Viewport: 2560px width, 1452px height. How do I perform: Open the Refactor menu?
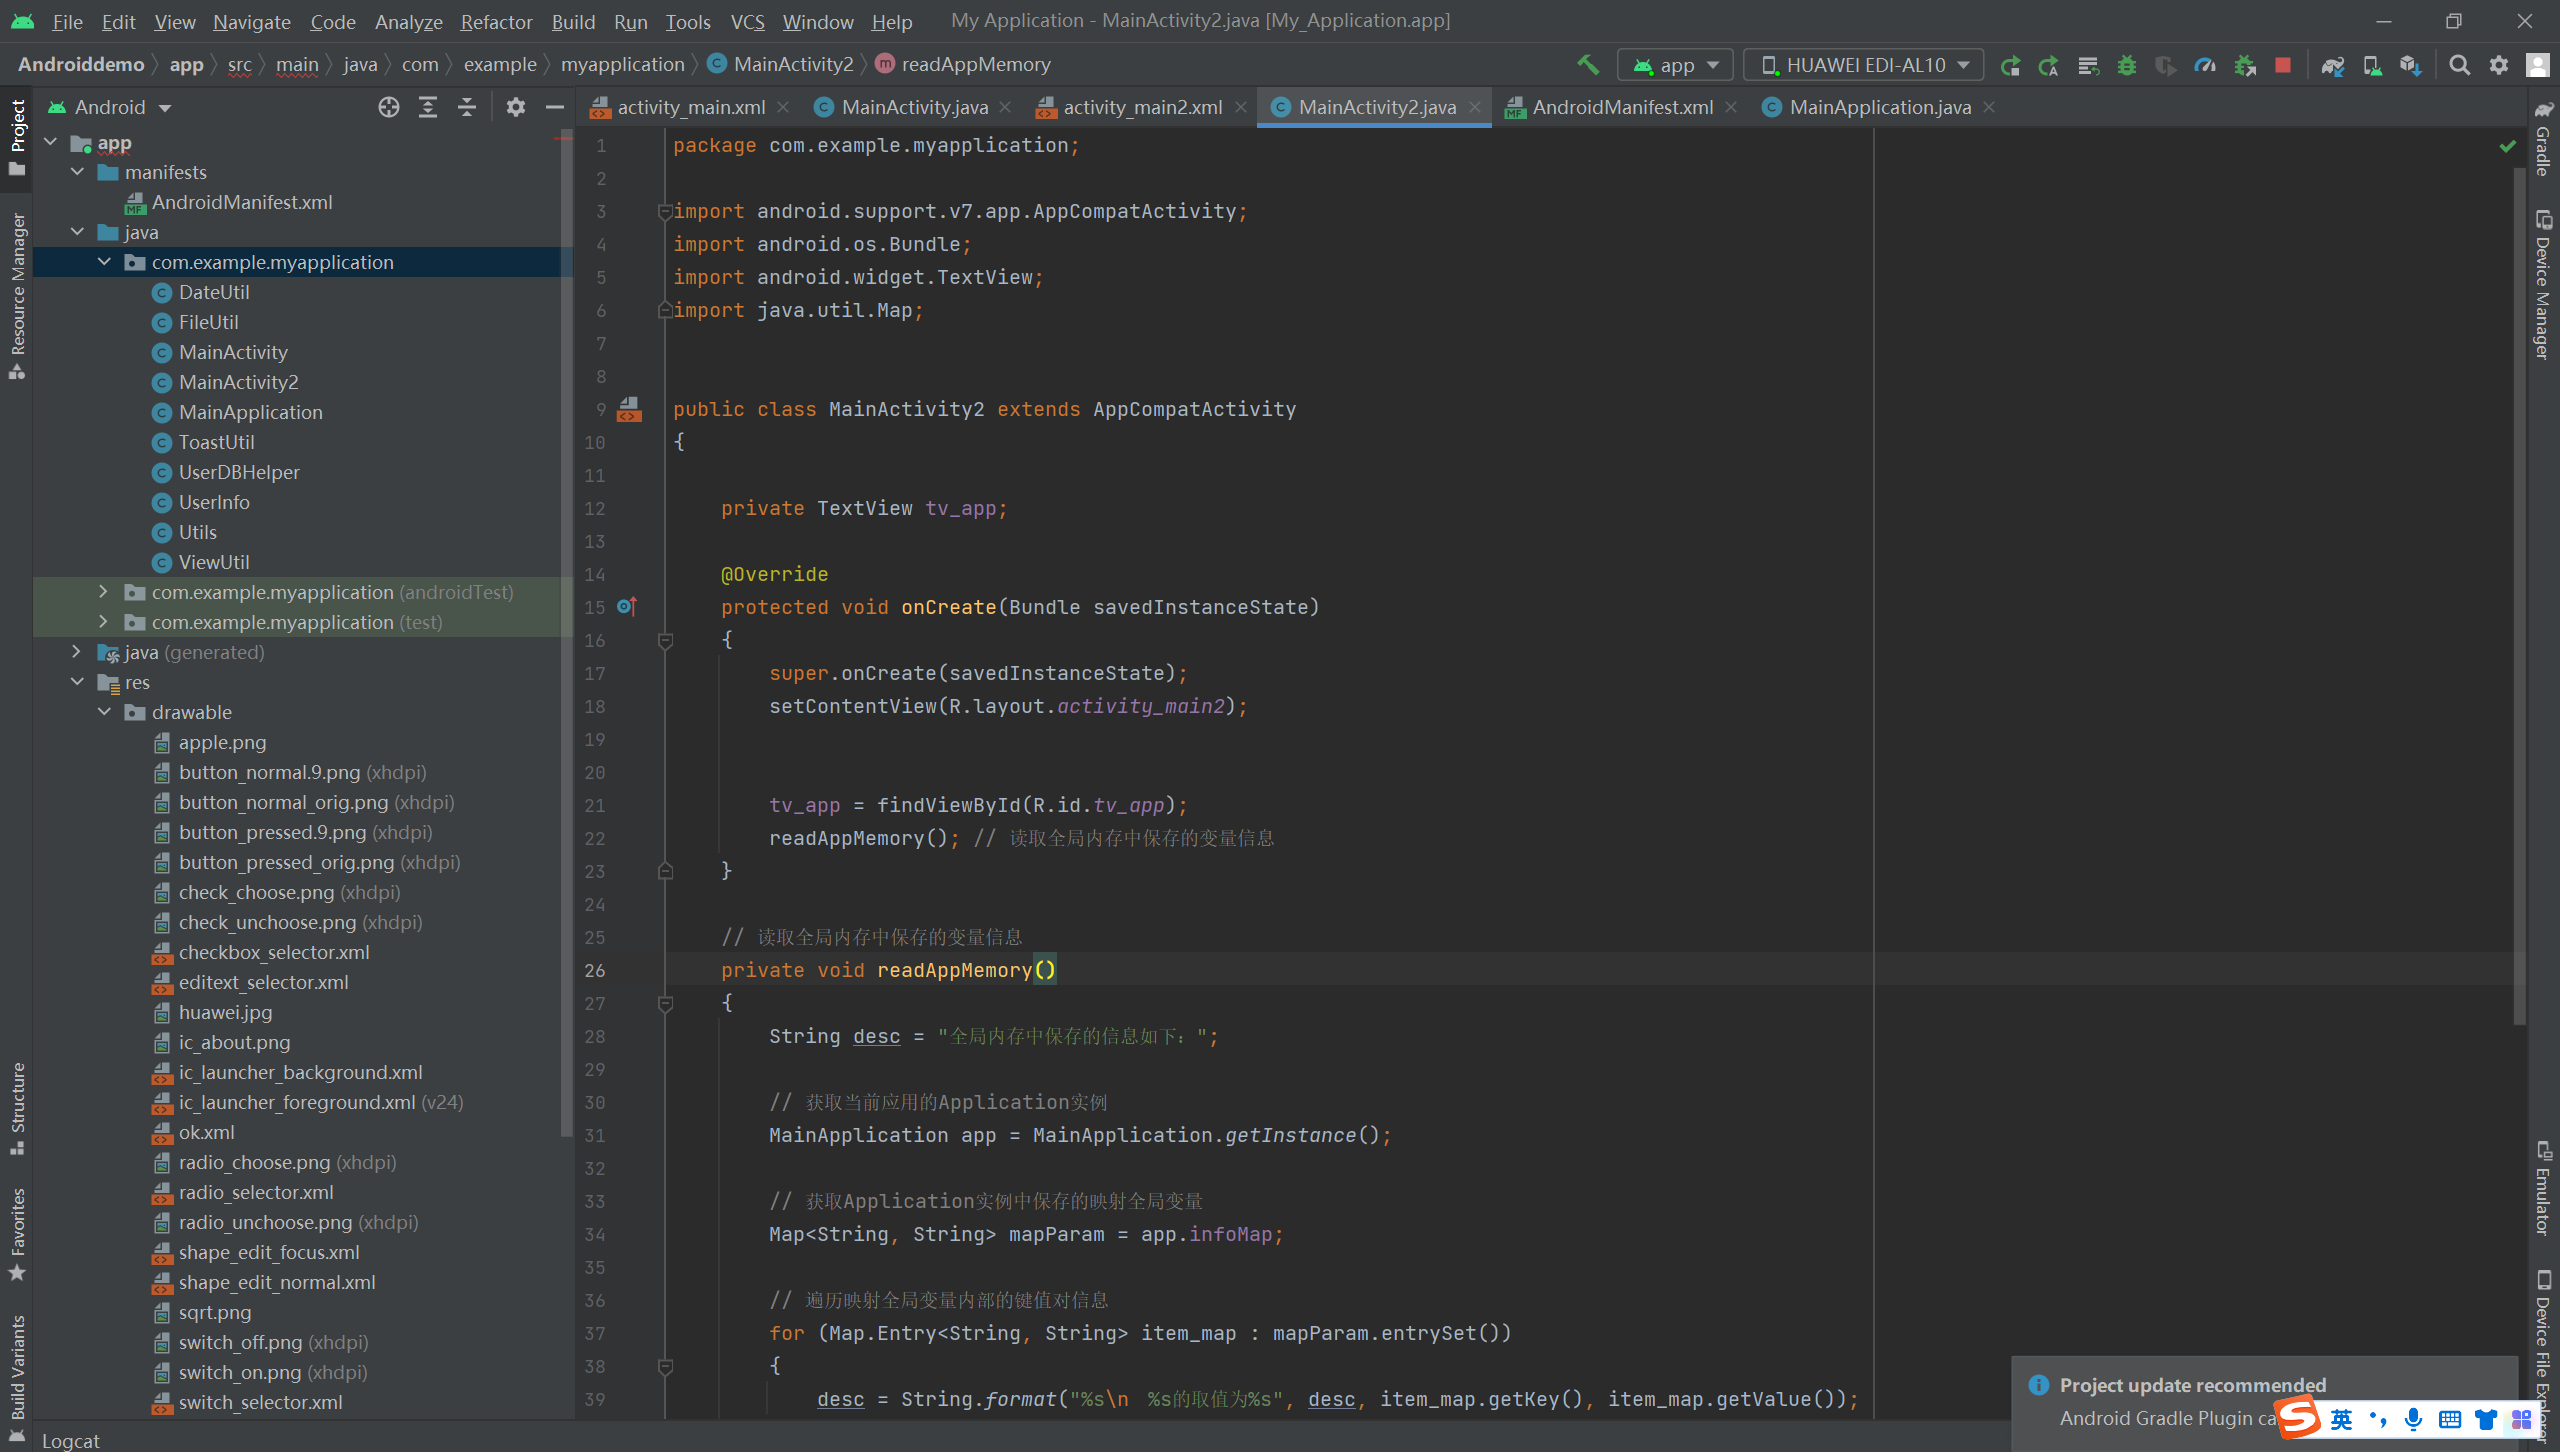pos(496,21)
